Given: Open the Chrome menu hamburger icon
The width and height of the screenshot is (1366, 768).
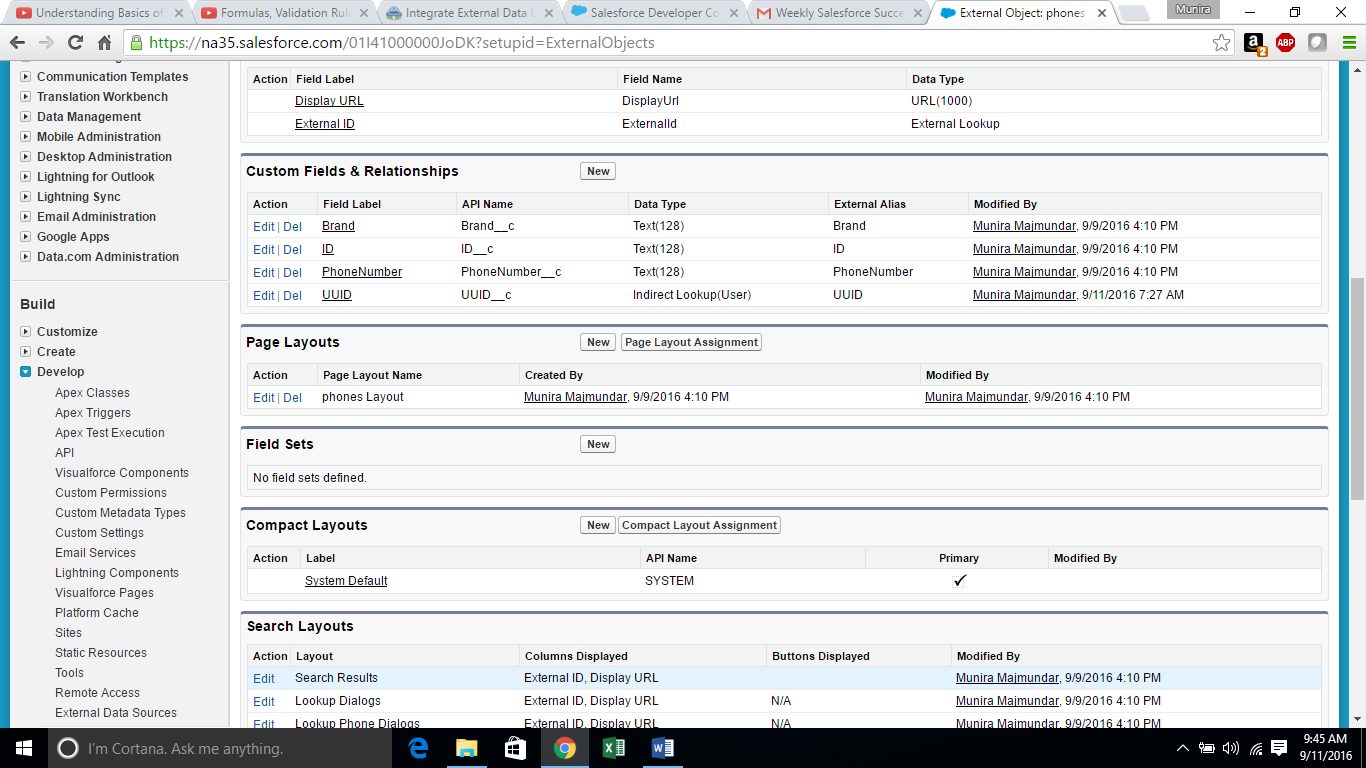Looking at the screenshot, I should click(1348, 43).
